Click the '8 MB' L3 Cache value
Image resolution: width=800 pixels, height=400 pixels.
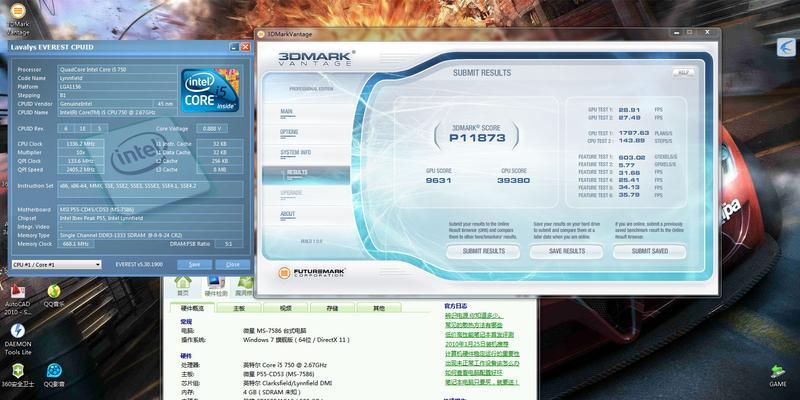(x=220, y=169)
